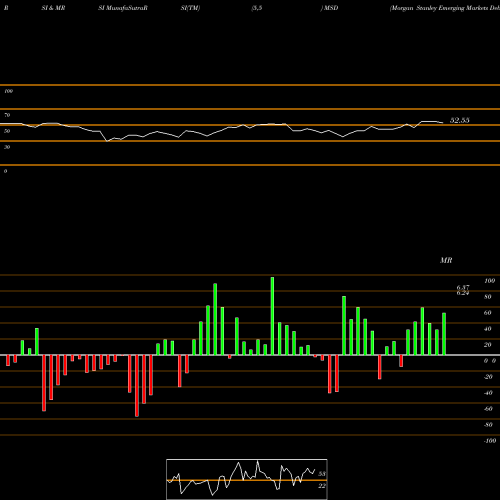This screenshot has height=500, width=500.
Task: Click the MR axis label -80
Action: pyautogui.click(x=488, y=425)
